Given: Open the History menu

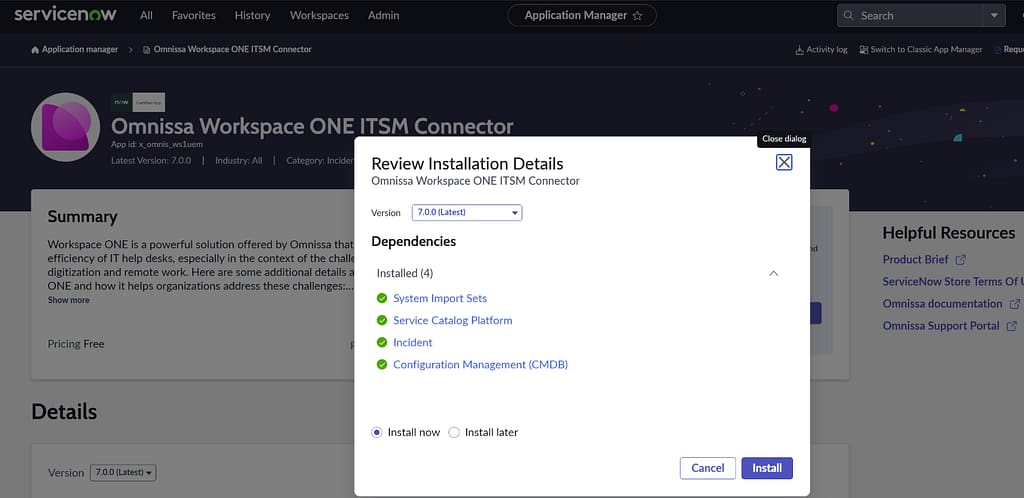Looking at the screenshot, I should (x=252, y=15).
